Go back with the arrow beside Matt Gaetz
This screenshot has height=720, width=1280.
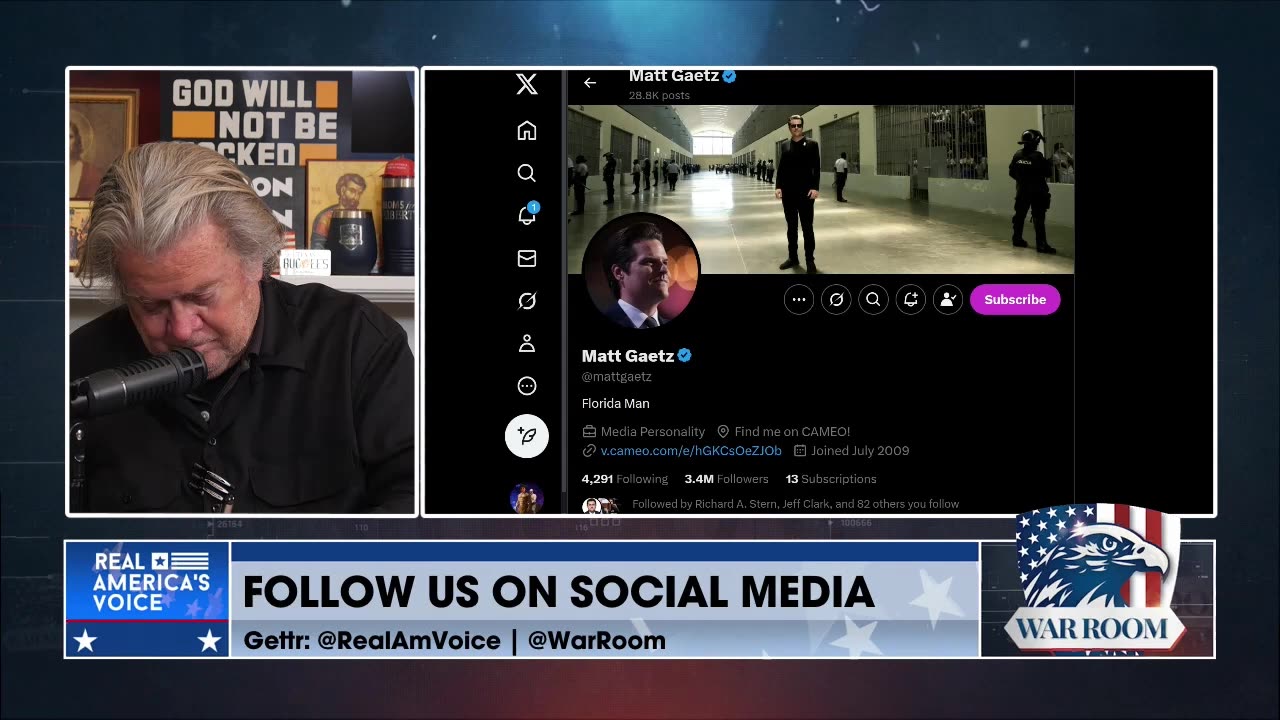click(x=590, y=83)
